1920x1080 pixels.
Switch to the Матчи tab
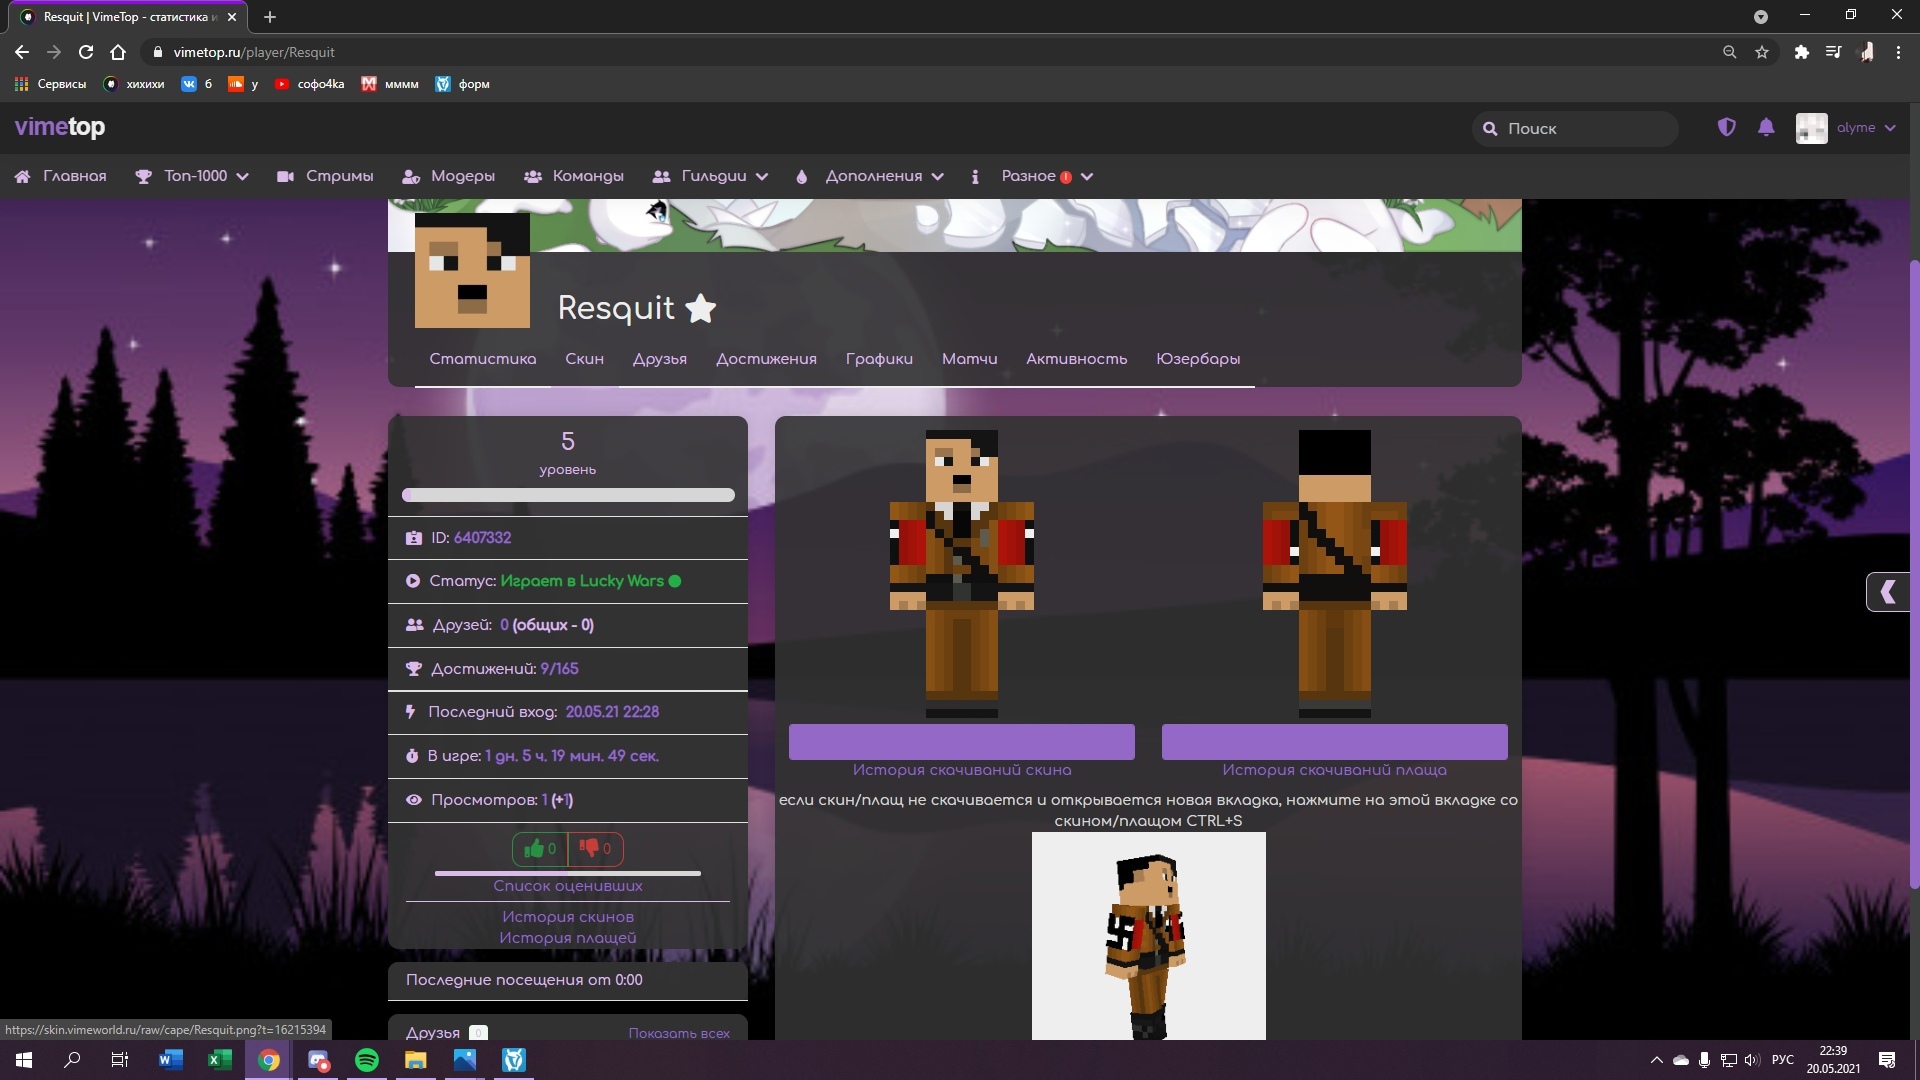point(969,359)
